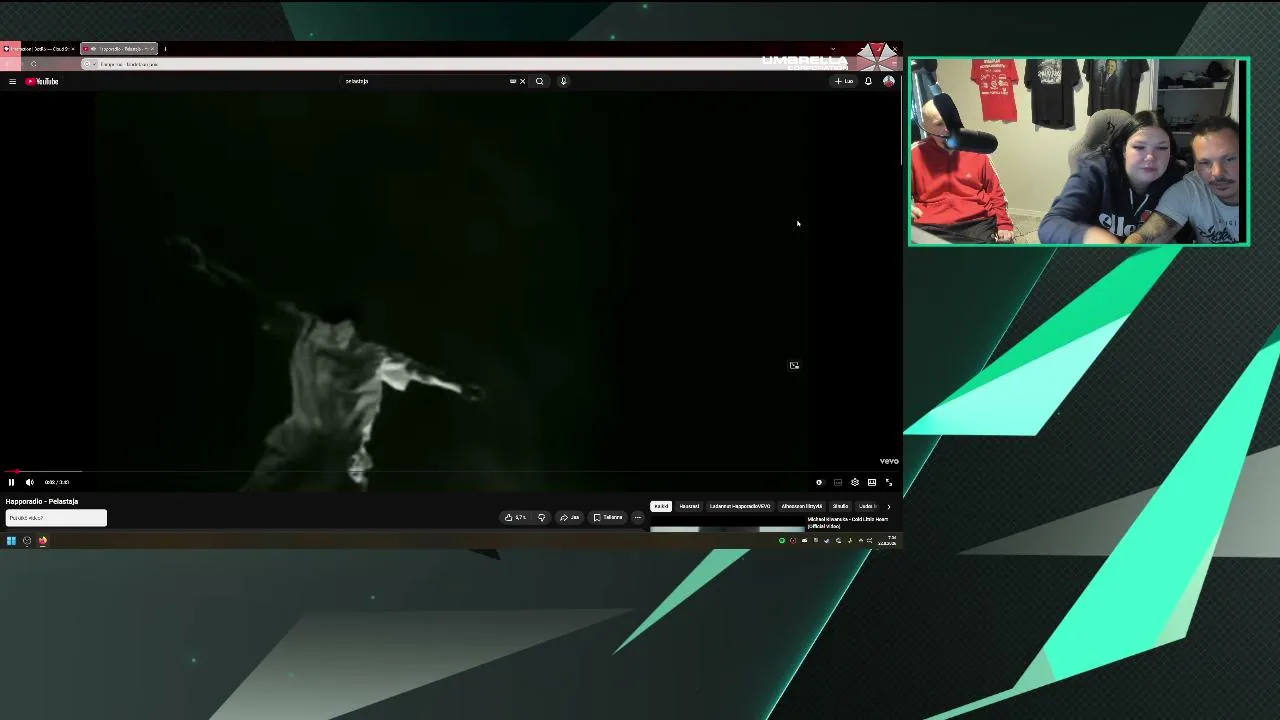Focus the YouTube search field
Screen dimensions: 1280x720
click(x=425, y=81)
